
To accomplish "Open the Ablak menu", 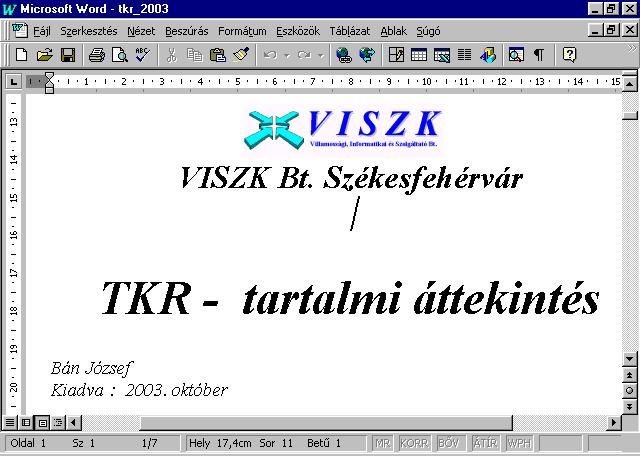I will pyautogui.click(x=393, y=31).
